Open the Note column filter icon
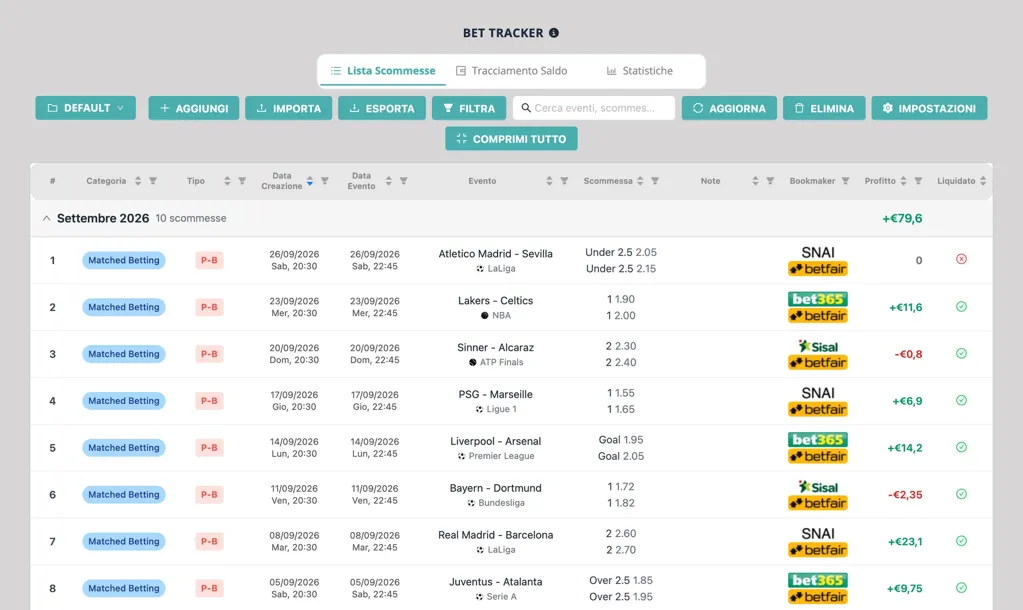Screen dimensions: 1023x610 (x=771, y=181)
